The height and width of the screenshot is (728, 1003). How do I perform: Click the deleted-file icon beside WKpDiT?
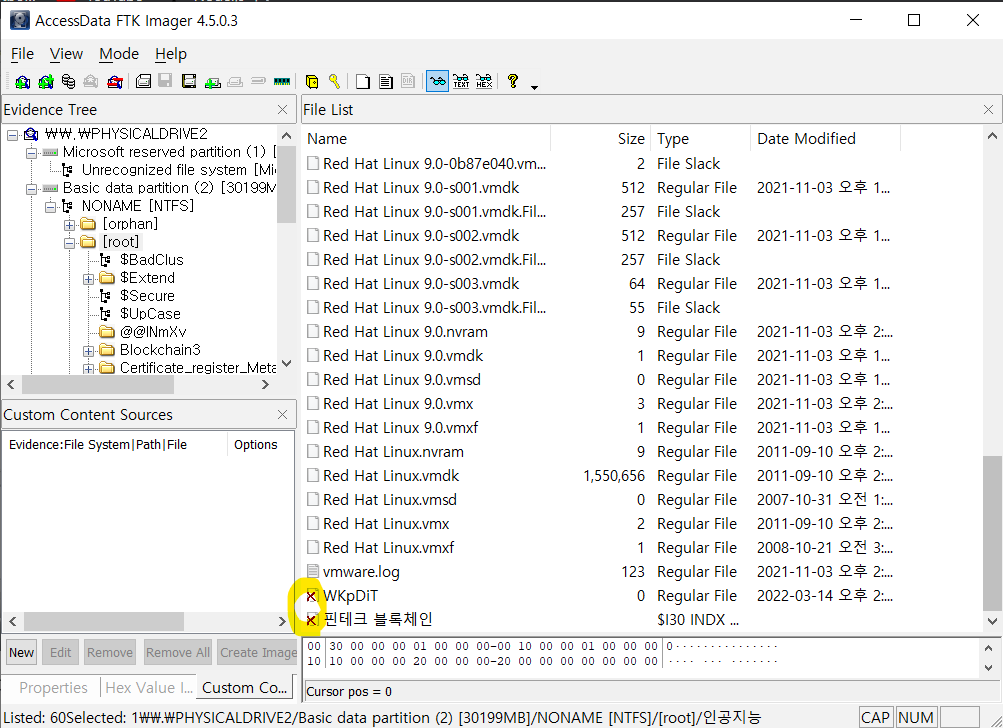312,596
